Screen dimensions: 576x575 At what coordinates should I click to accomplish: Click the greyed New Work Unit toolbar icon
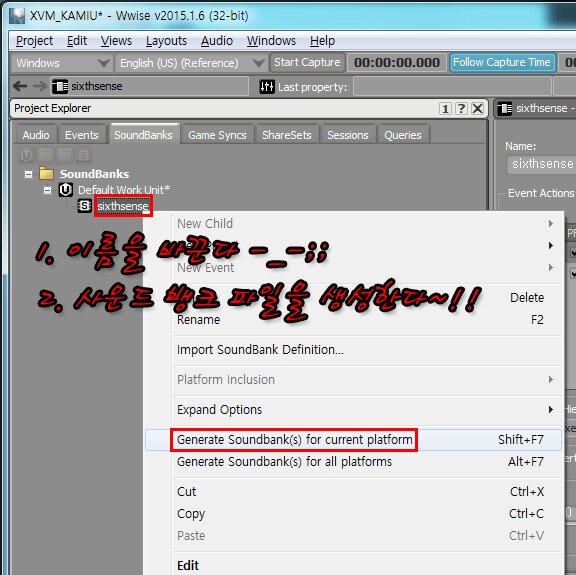click(x=26, y=156)
